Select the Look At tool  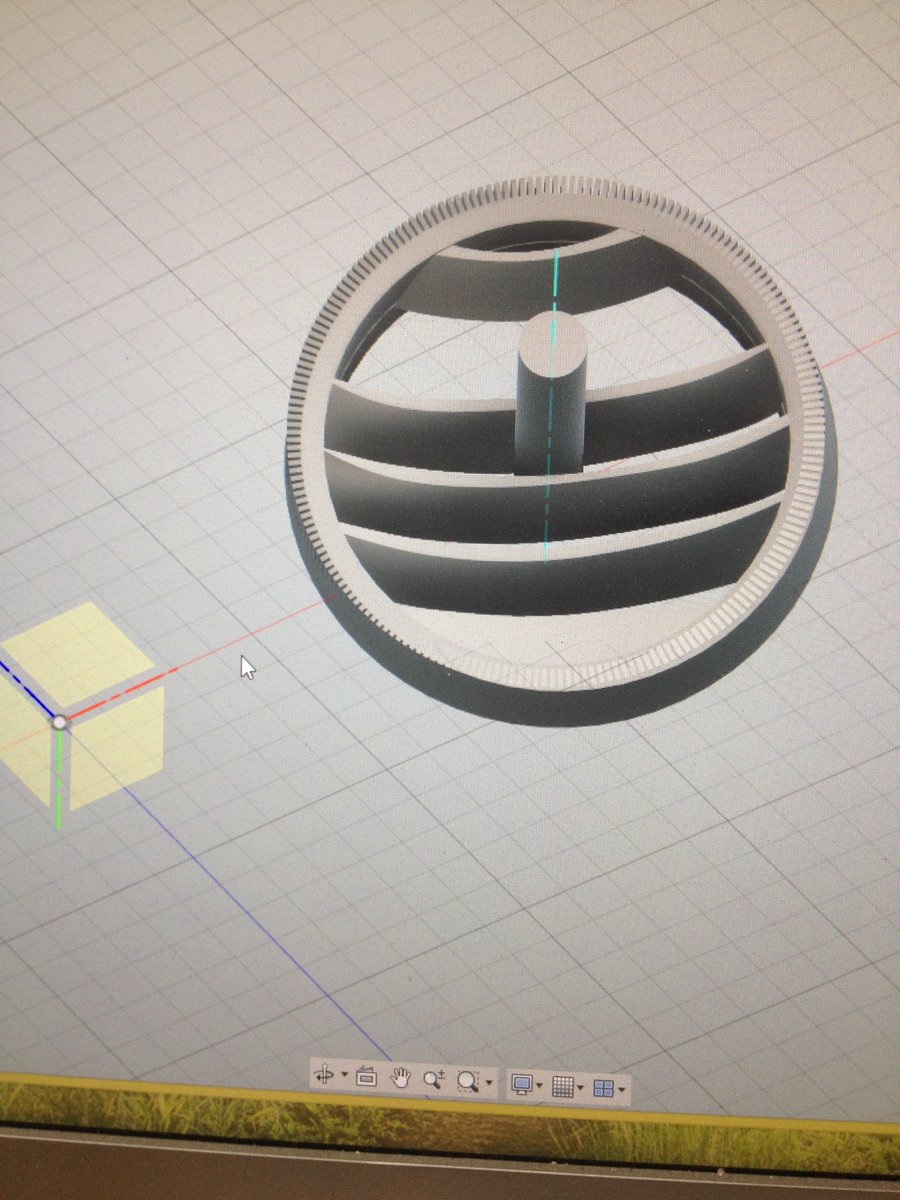pyautogui.click(x=366, y=1076)
